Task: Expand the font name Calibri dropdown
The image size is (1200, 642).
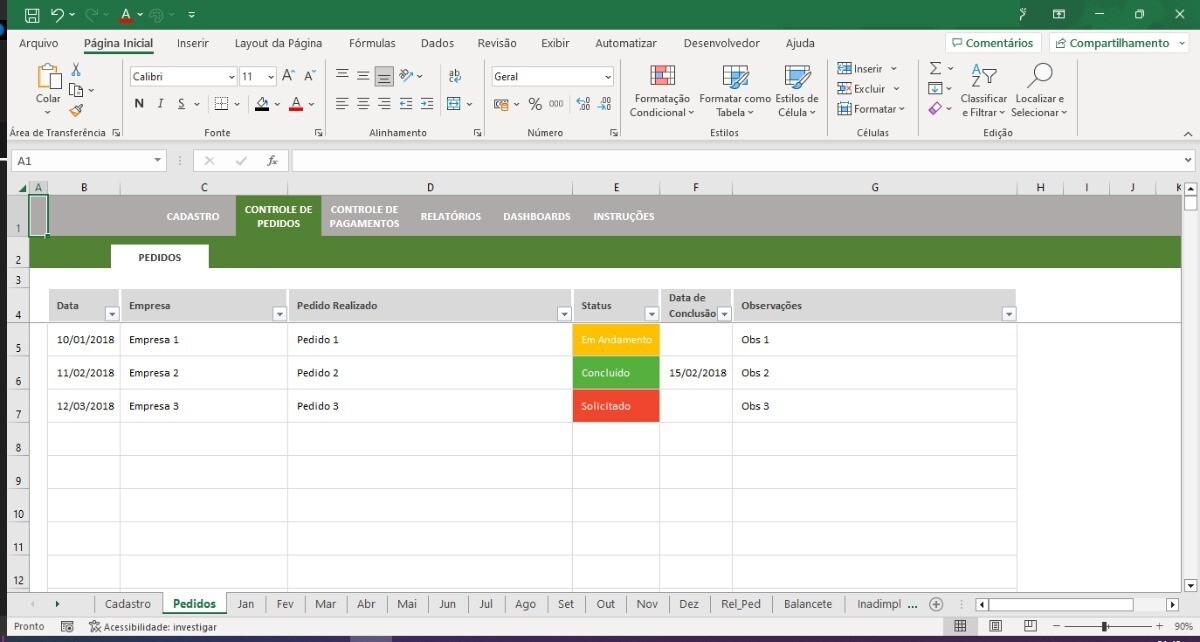Action: click(231, 77)
